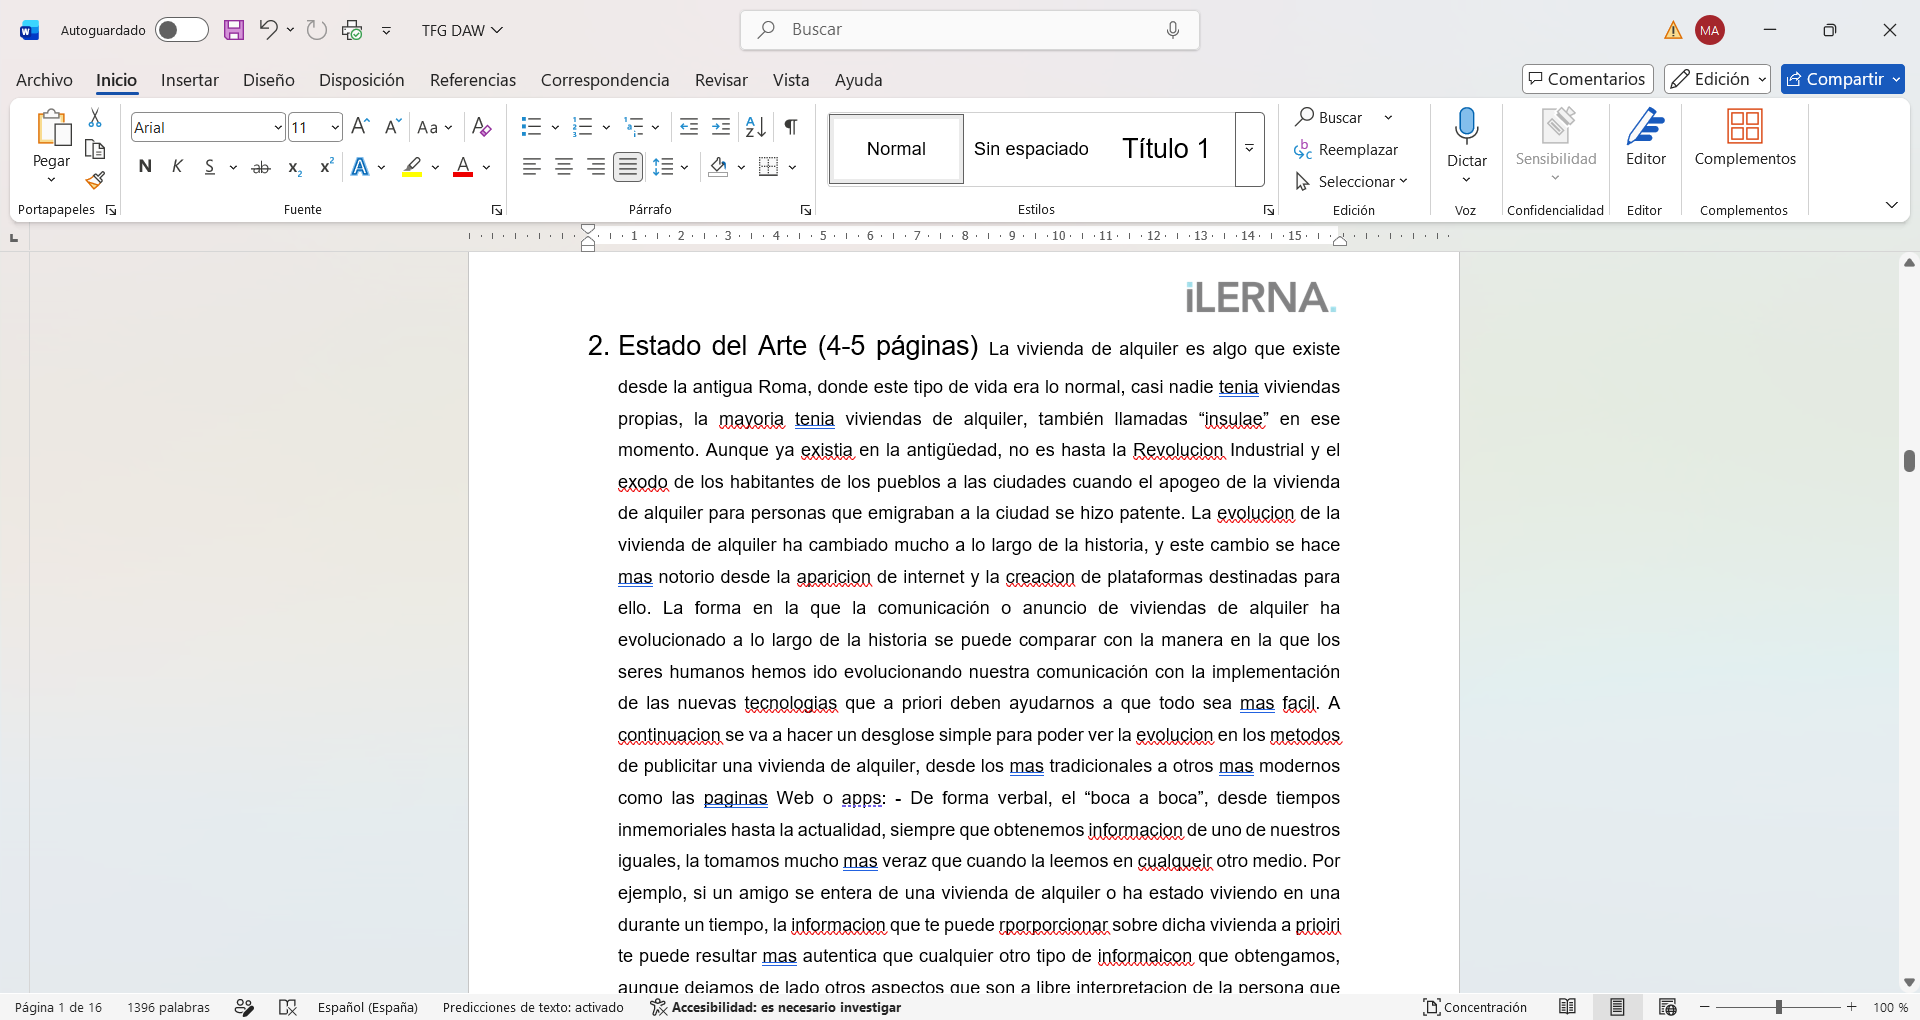Image resolution: width=1920 pixels, height=1020 pixels.
Task: Click the Buscar search box in the title bar
Action: point(969,30)
